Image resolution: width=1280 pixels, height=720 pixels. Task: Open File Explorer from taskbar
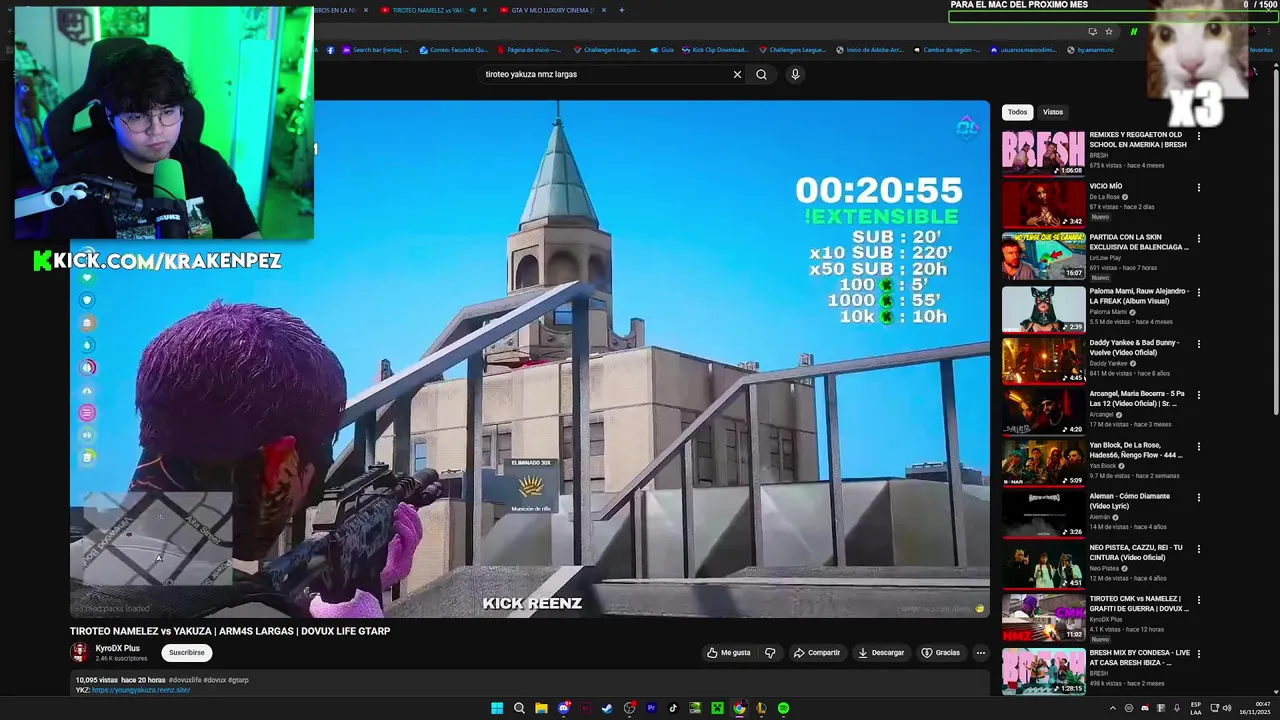(x=541, y=708)
